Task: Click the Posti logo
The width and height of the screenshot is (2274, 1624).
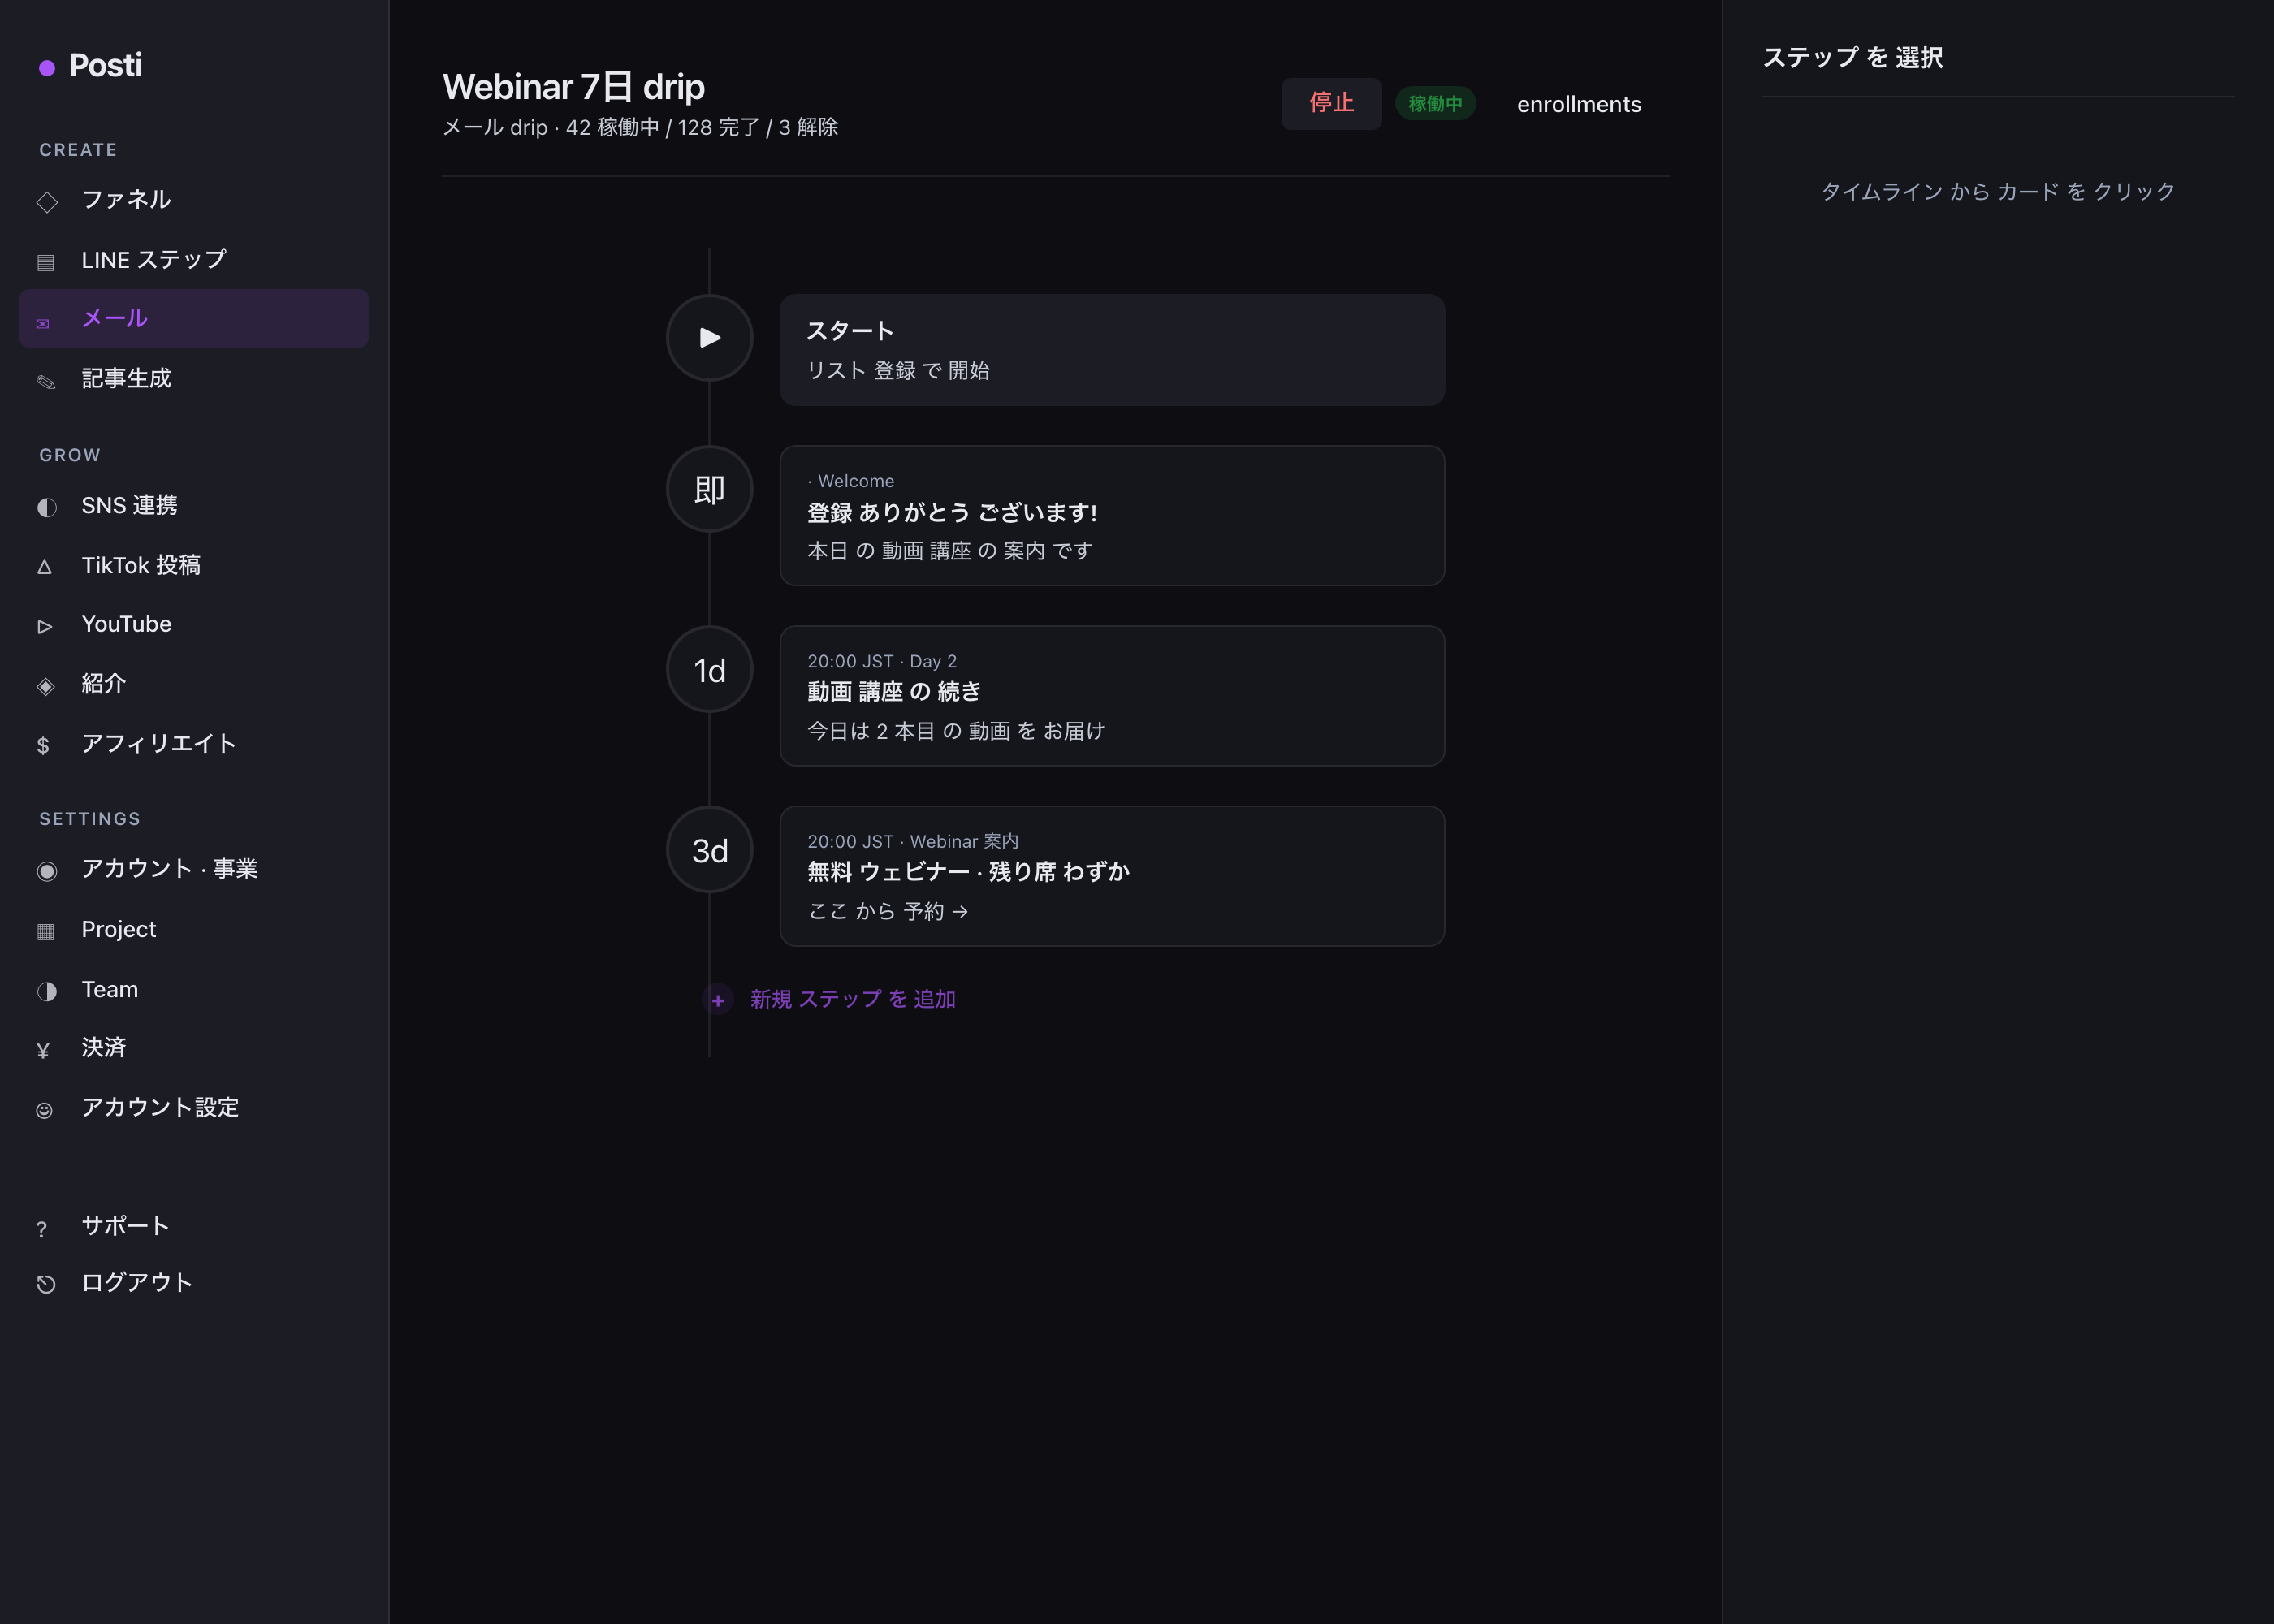Action: pyautogui.click(x=91, y=66)
